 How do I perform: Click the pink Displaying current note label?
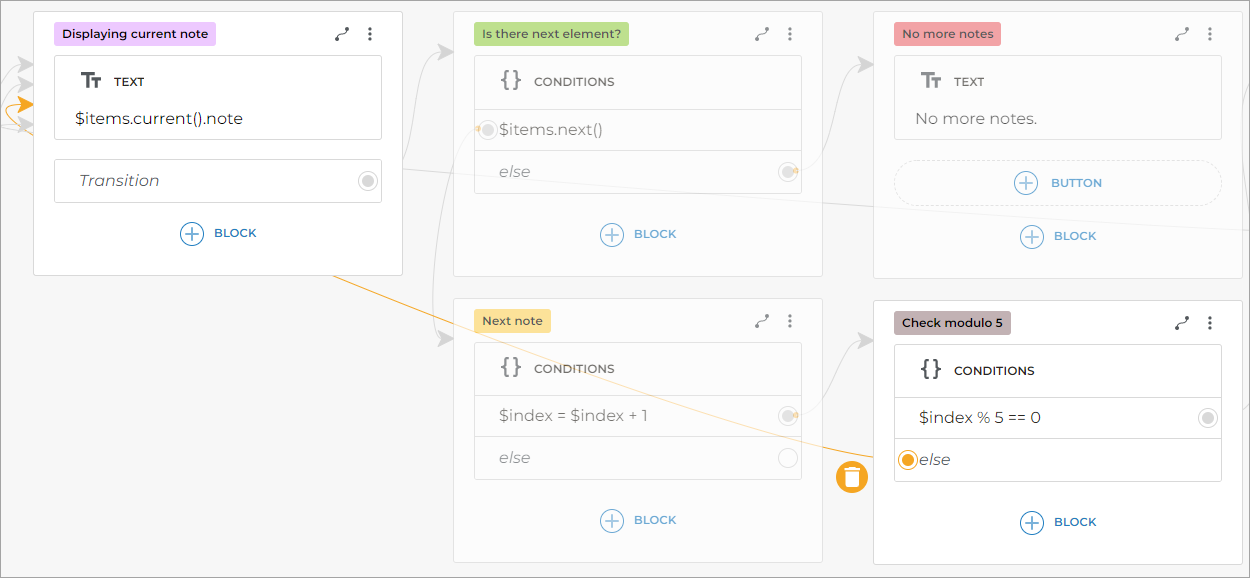135,34
